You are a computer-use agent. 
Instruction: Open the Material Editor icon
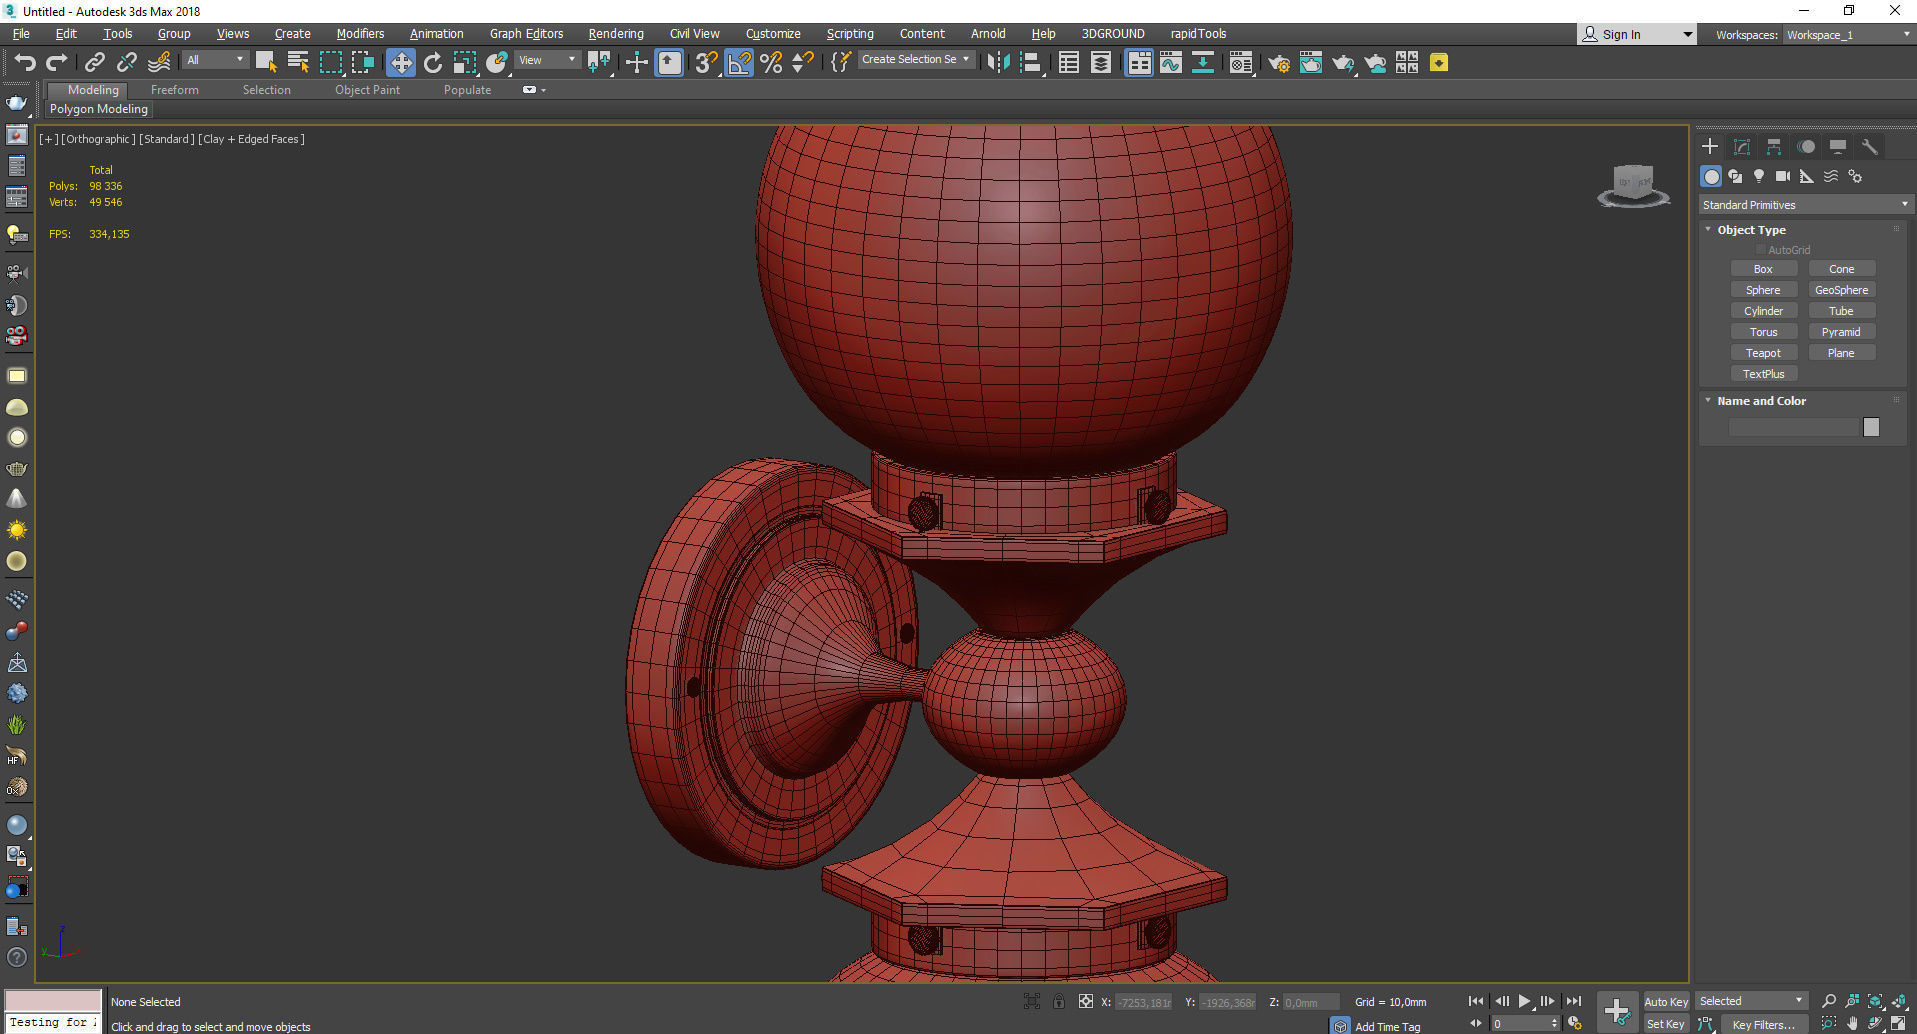pyautogui.click(x=1241, y=62)
